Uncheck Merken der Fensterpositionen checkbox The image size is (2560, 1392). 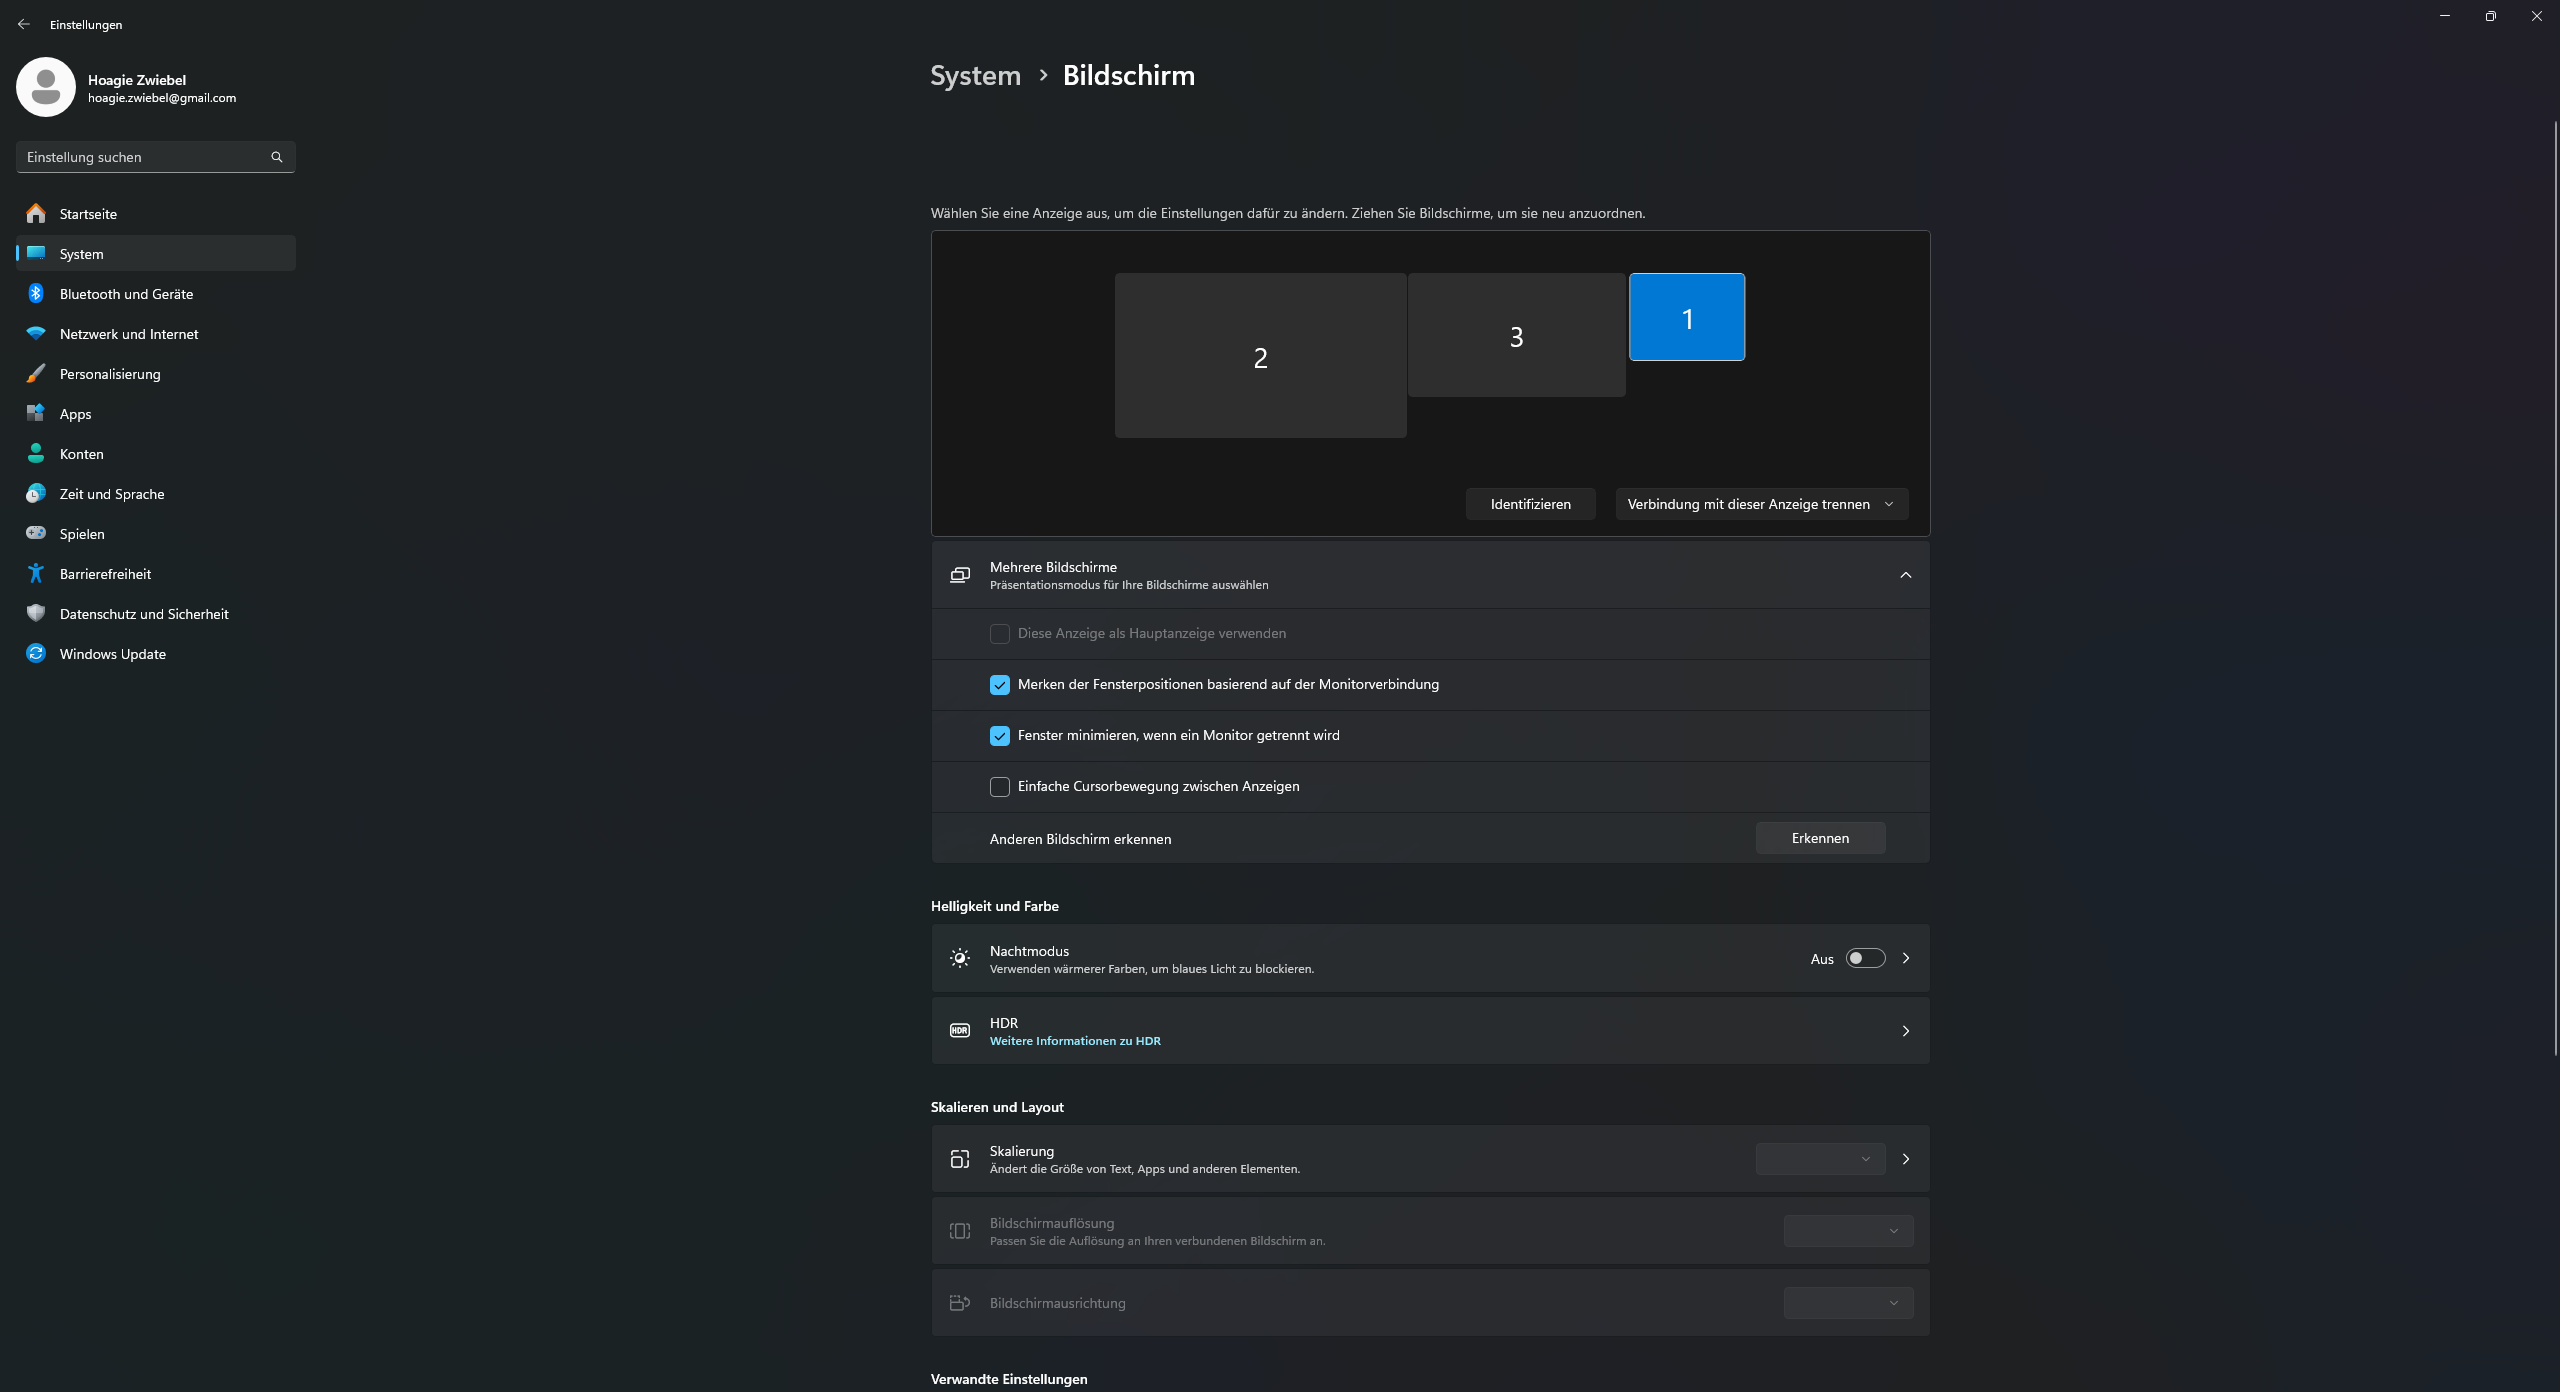click(999, 685)
